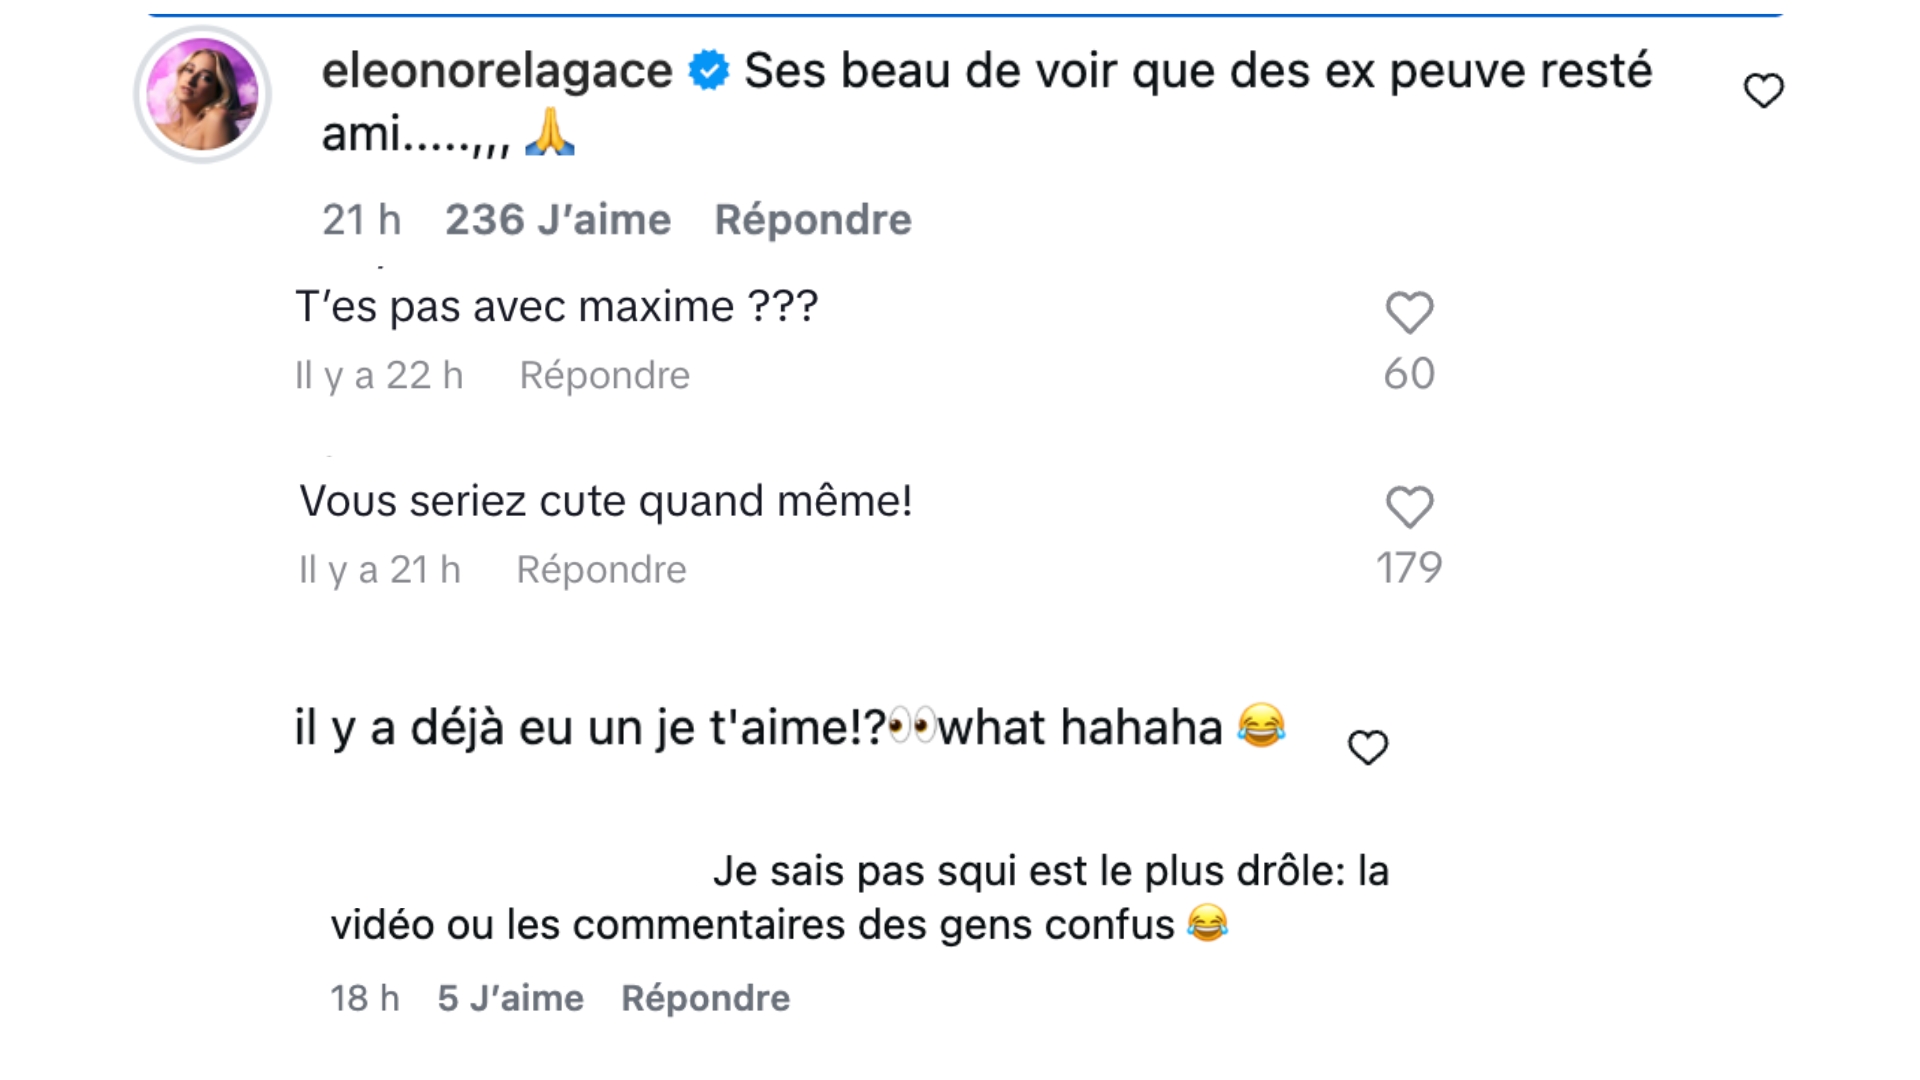Image resolution: width=1920 pixels, height=1080 pixels.
Task: Click the blue verified badge beside eleonorelagace
Action: [709, 71]
